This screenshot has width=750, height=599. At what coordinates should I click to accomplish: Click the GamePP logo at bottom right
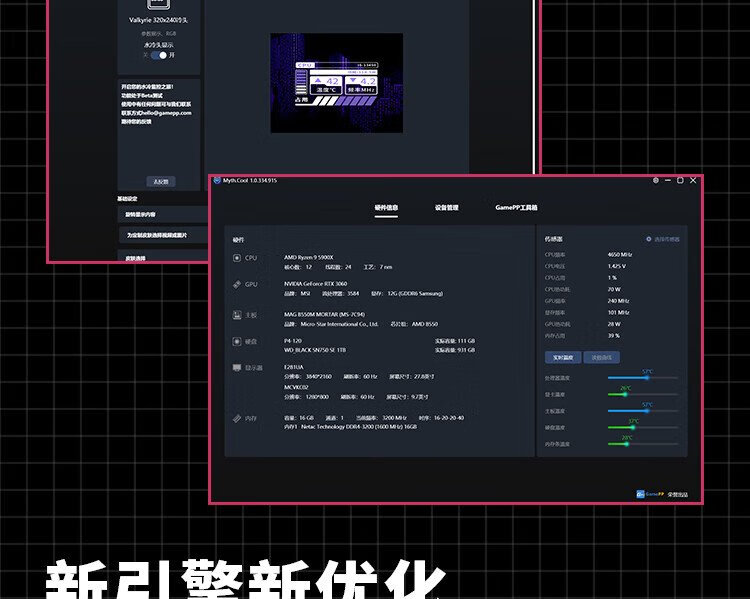click(643, 493)
